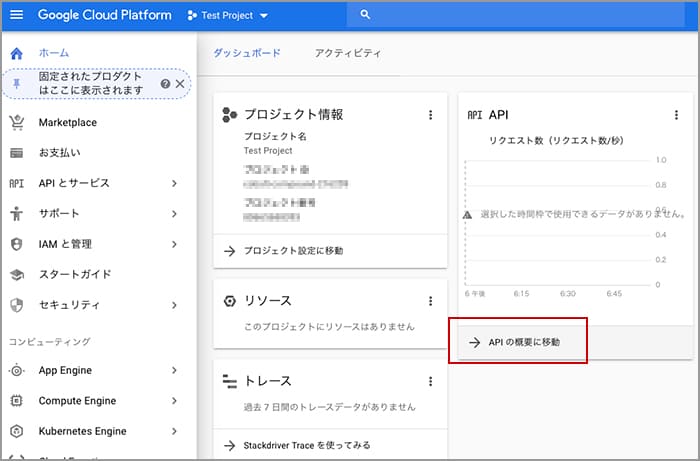Screen dimensions: 700x461
Task: Click プロジェクト設定に移動 link
Action: [x=293, y=251]
